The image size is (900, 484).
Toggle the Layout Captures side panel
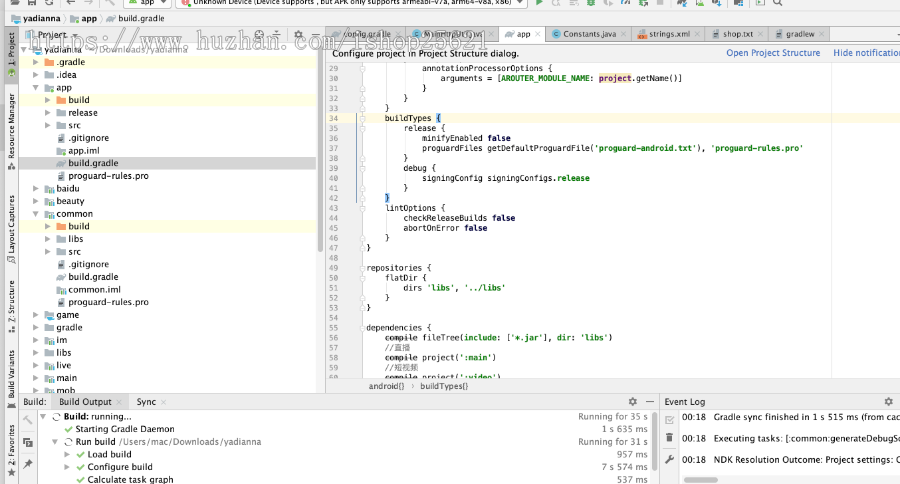(11, 224)
